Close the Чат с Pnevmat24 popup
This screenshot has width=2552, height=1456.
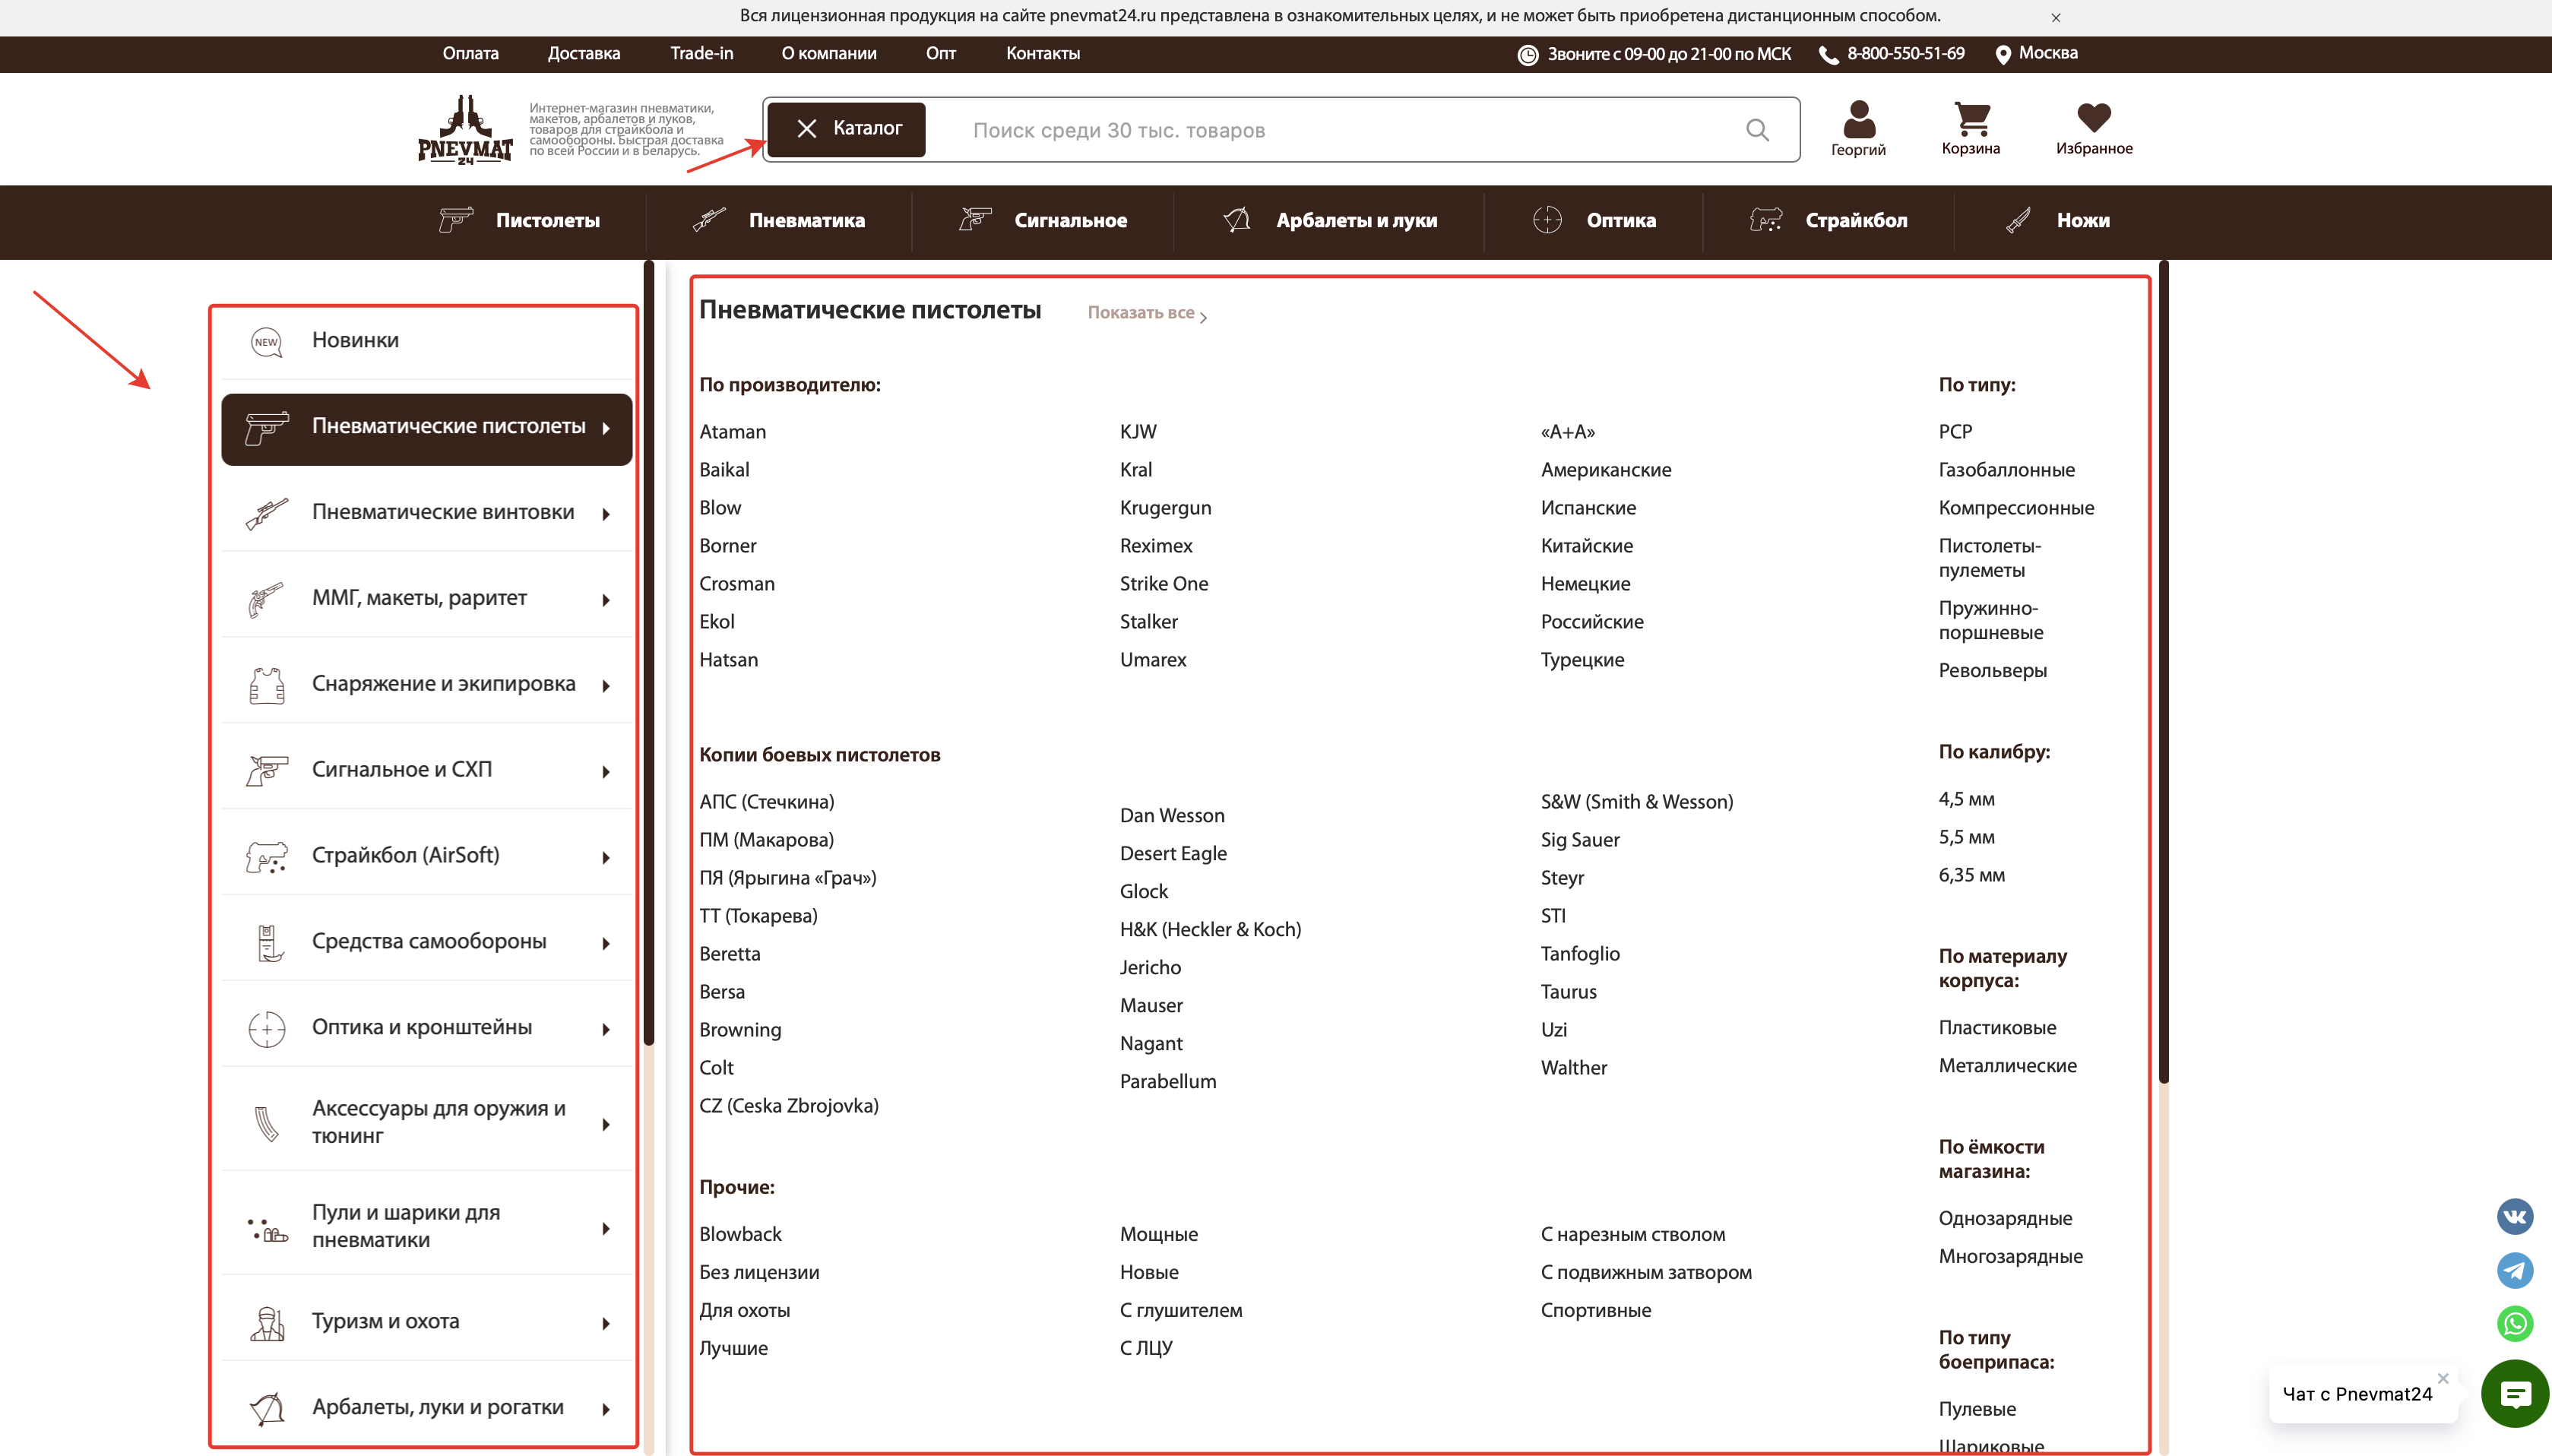(x=2442, y=1378)
